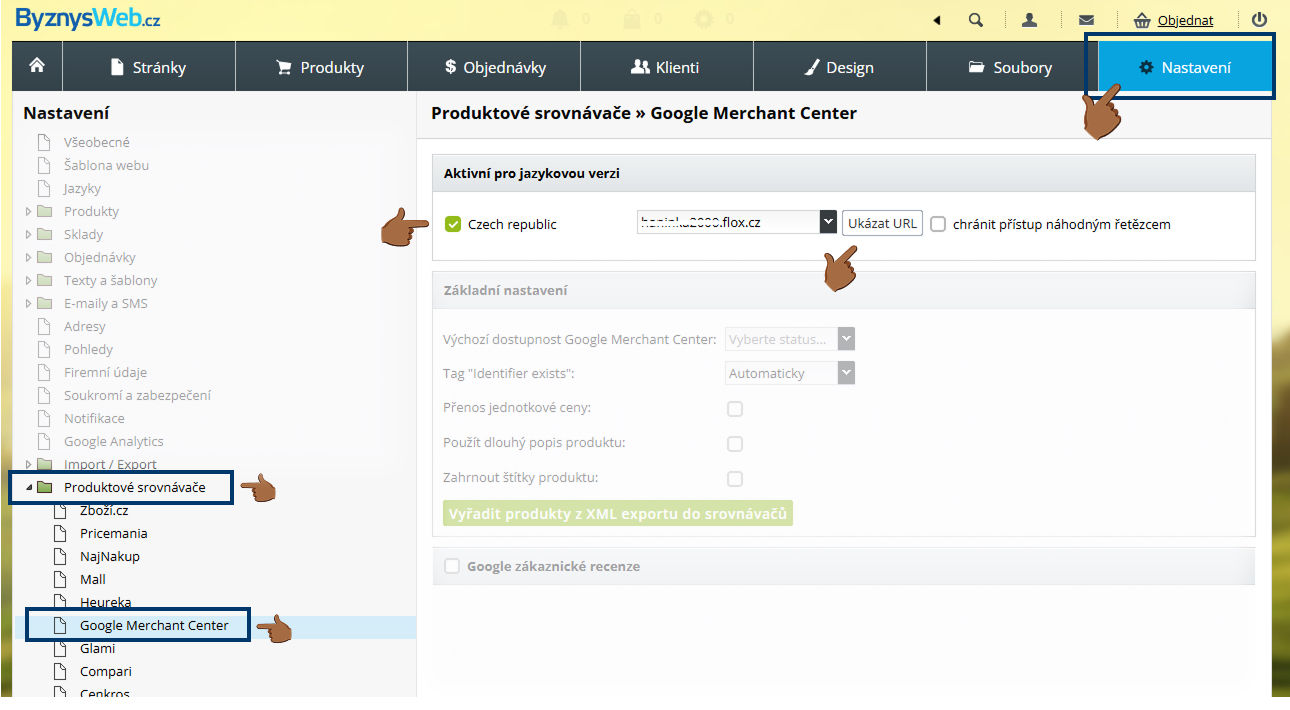
Task: Click the ByznysWeb.cz logo
Action: 88,19
